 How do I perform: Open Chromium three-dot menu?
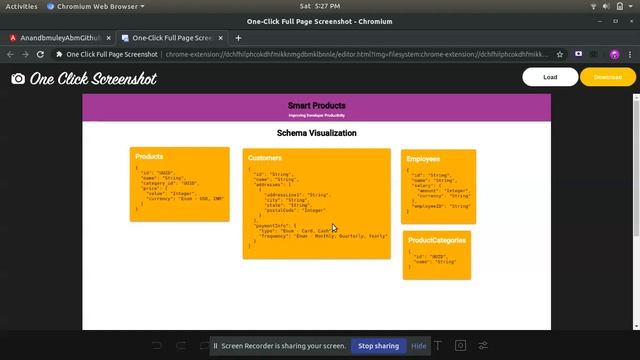pos(630,54)
